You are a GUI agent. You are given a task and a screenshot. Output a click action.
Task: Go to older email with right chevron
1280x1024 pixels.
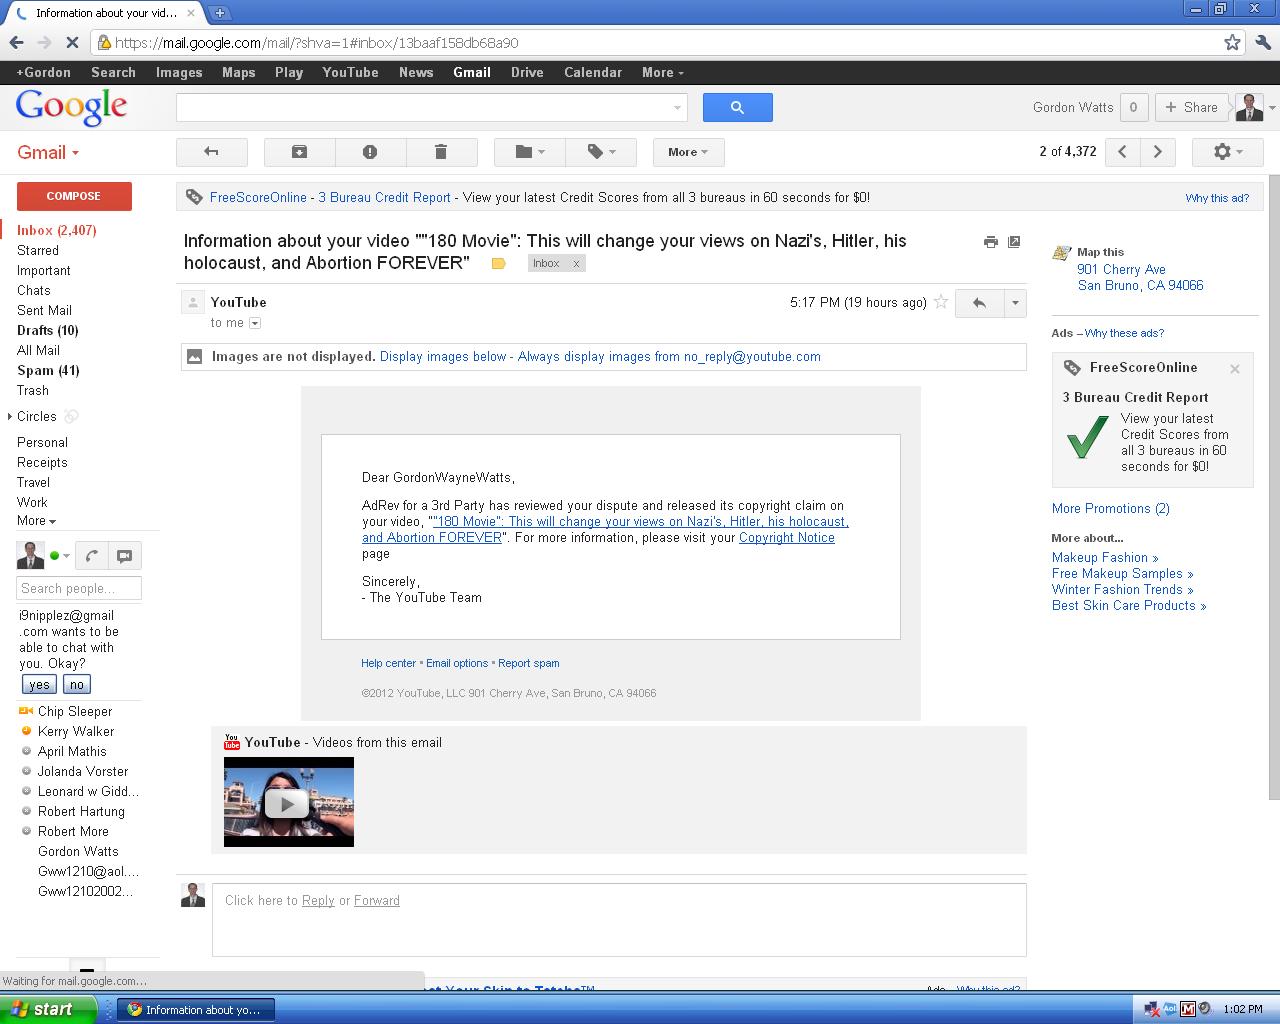1158,152
